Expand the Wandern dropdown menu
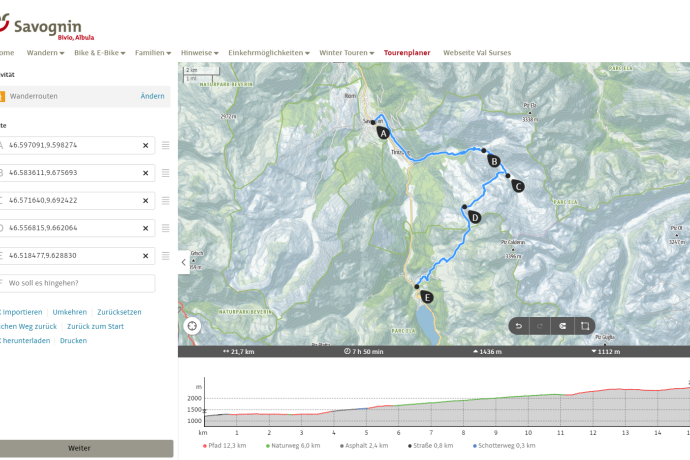Image resolution: width=690 pixels, height=460 pixels. coord(45,52)
